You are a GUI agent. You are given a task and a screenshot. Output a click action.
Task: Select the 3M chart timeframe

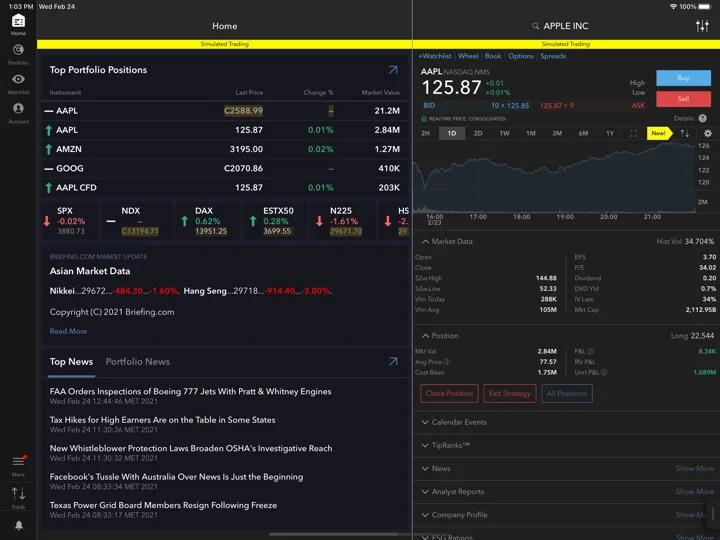[557, 133]
